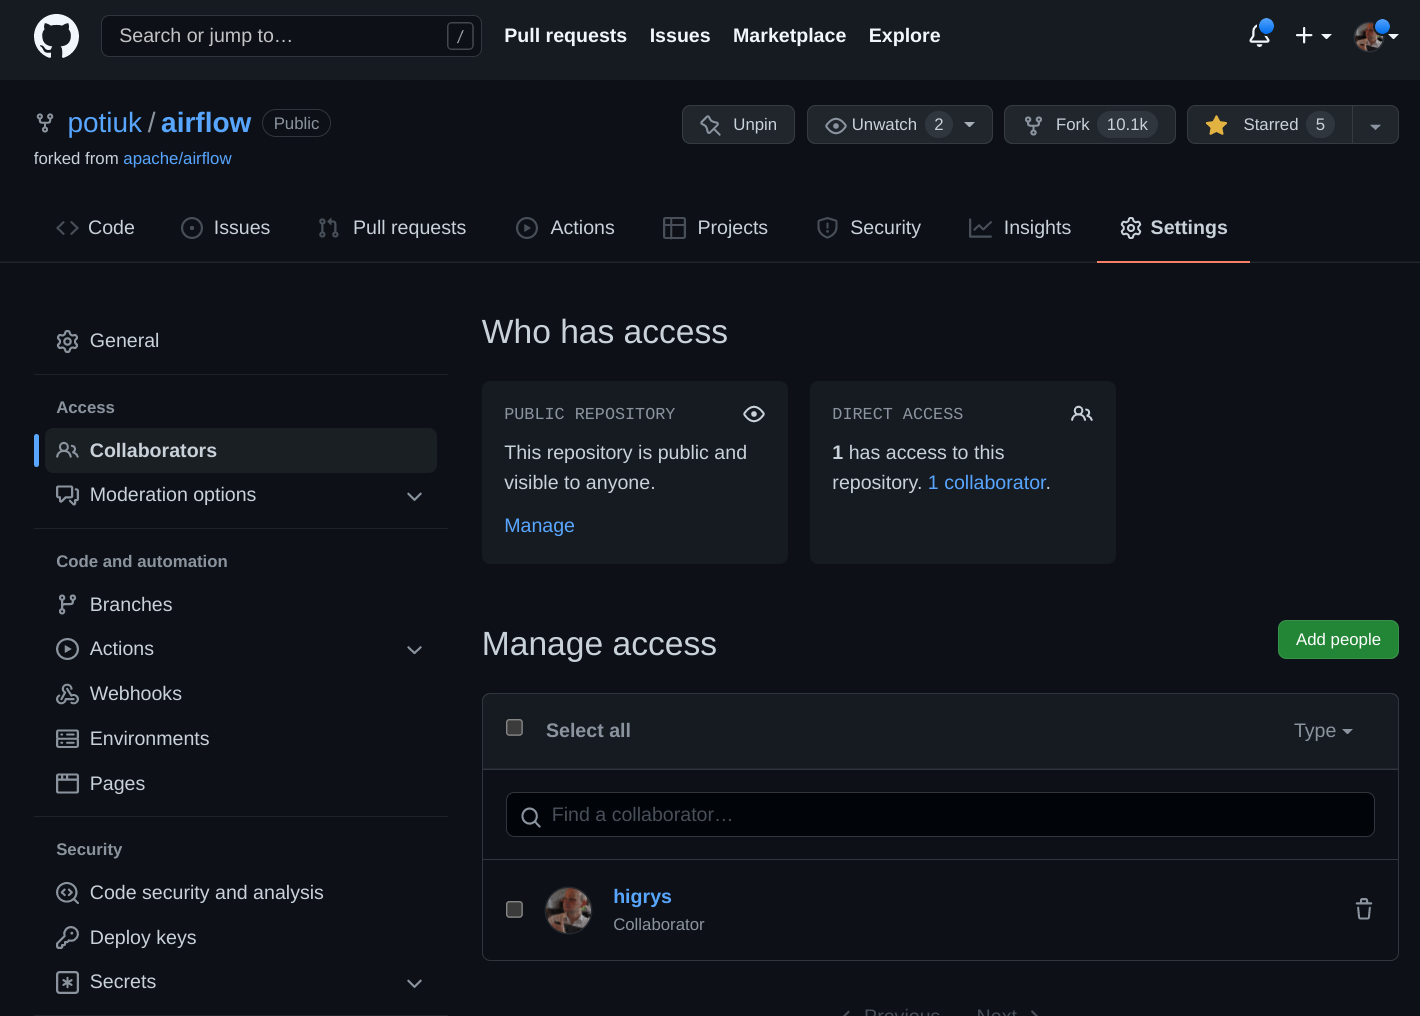Remove higrys with the trash icon
The image size is (1420, 1016).
(1364, 909)
